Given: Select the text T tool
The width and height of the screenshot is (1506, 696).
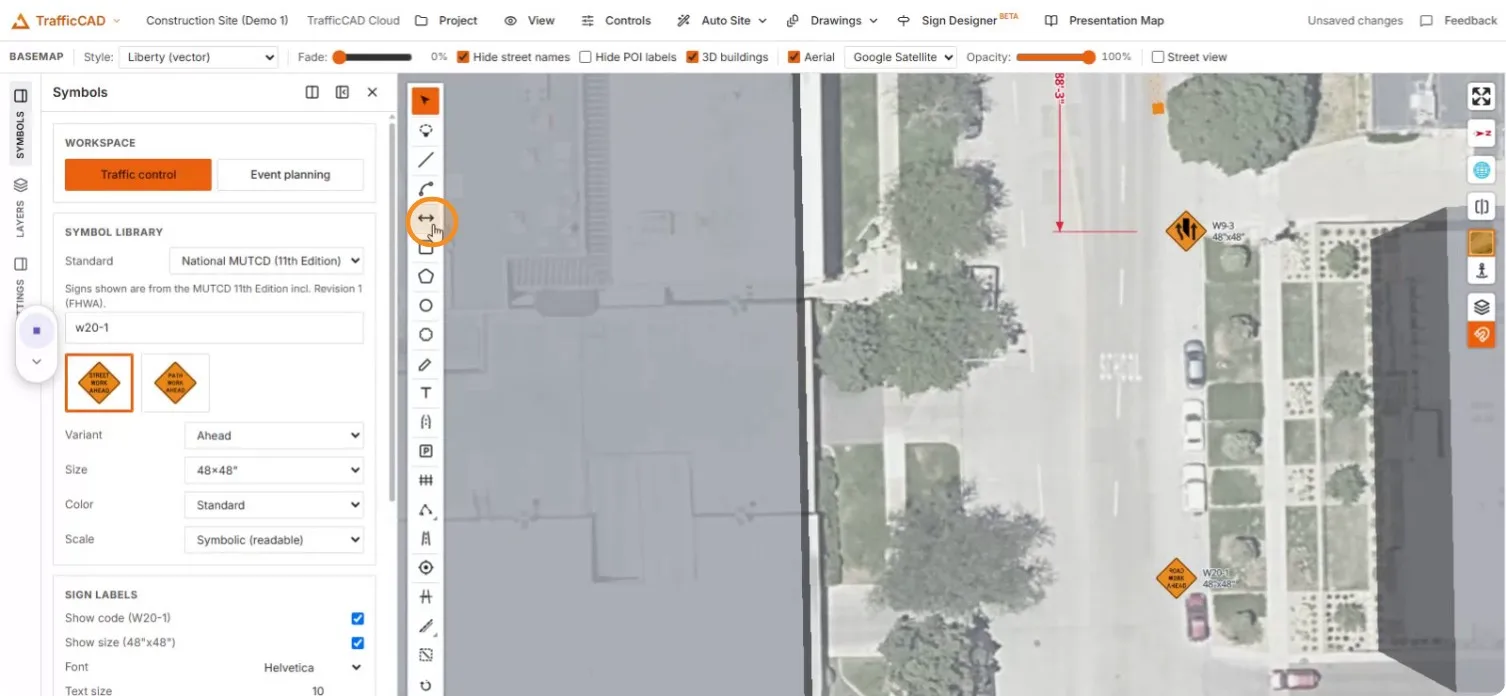Looking at the screenshot, I should (x=426, y=393).
